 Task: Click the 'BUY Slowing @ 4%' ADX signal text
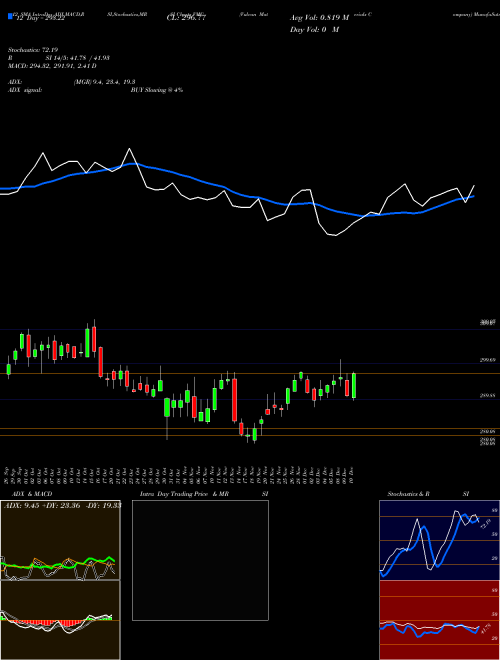point(157,90)
